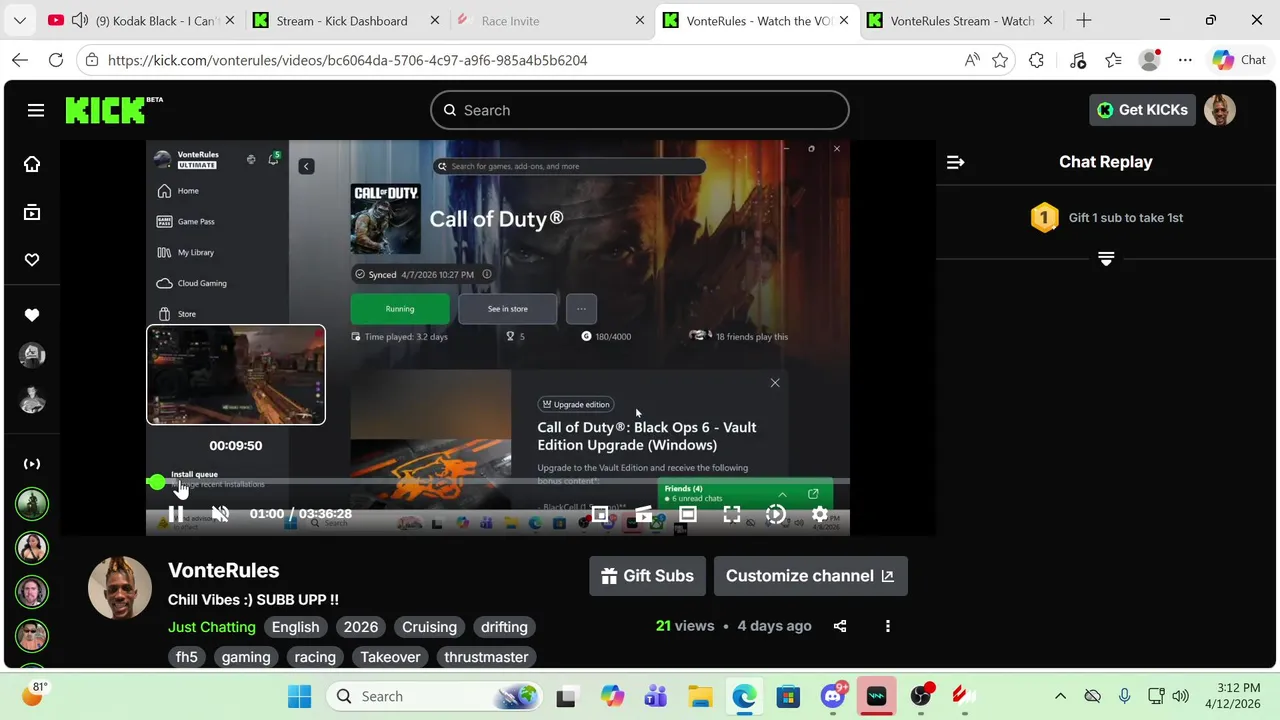Refresh the current page
The width and height of the screenshot is (1280, 720).
click(x=56, y=60)
